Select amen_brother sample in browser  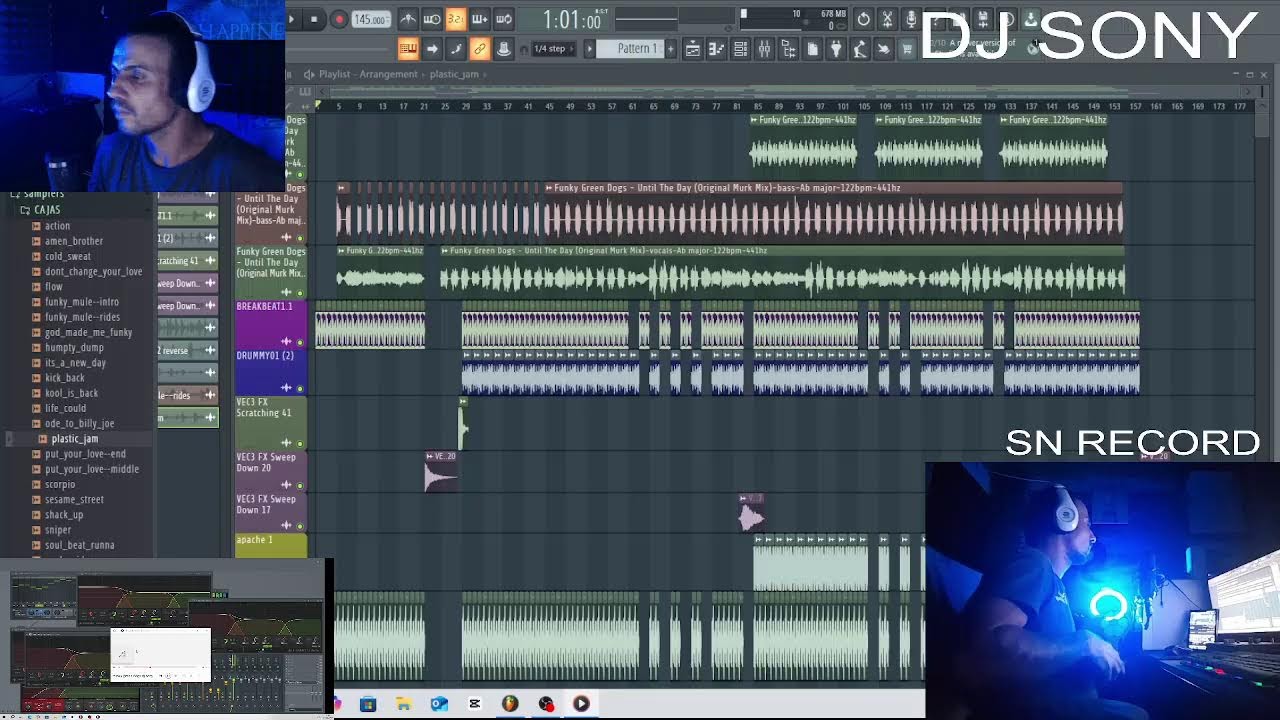click(x=73, y=241)
